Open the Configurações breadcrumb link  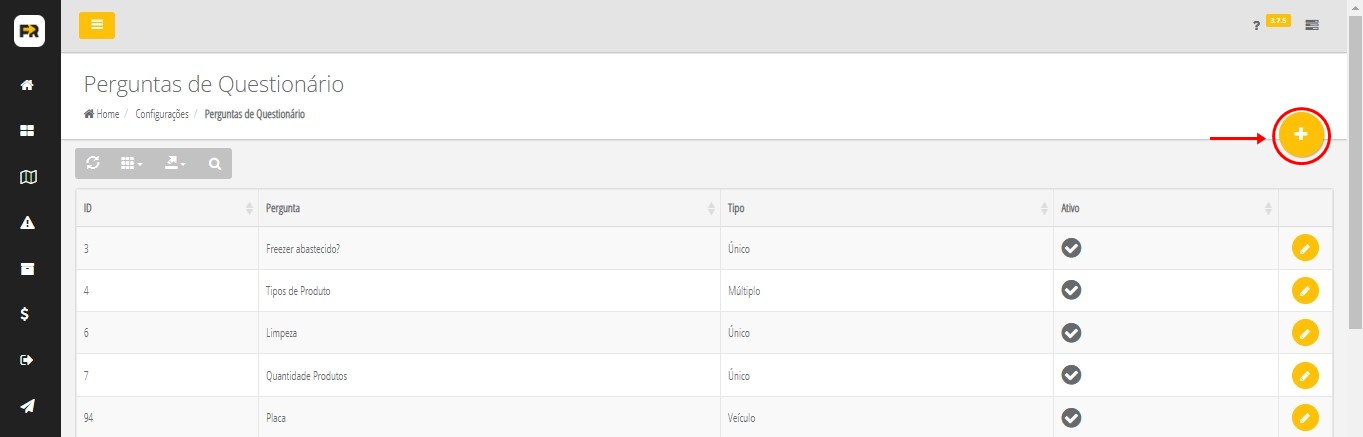point(162,114)
